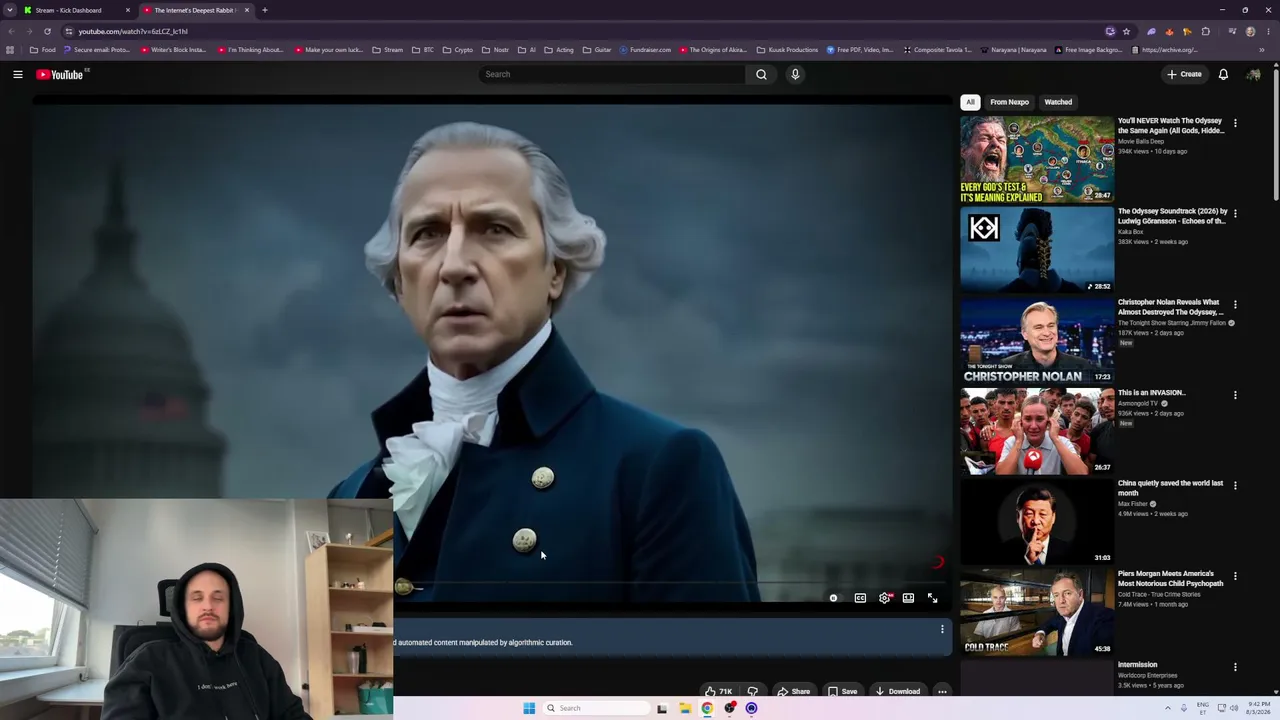Click the address bar URL
Screen dimensions: 1280x720
tap(133, 31)
